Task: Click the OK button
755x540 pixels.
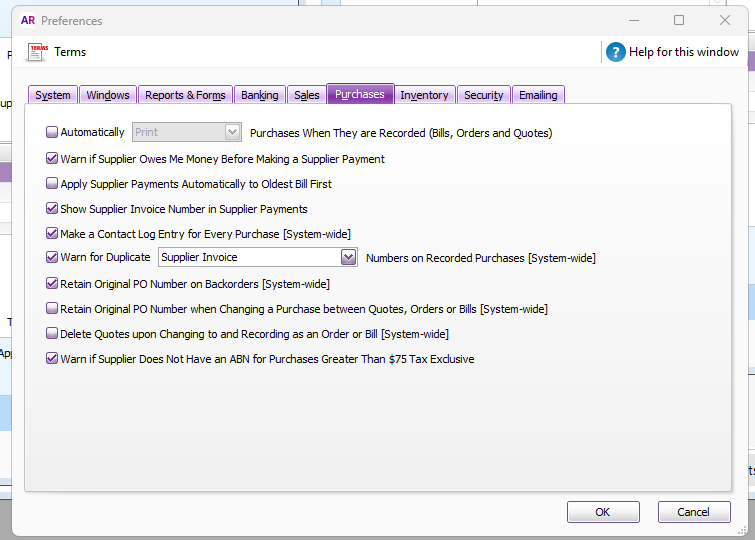Action: (x=602, y=512)
